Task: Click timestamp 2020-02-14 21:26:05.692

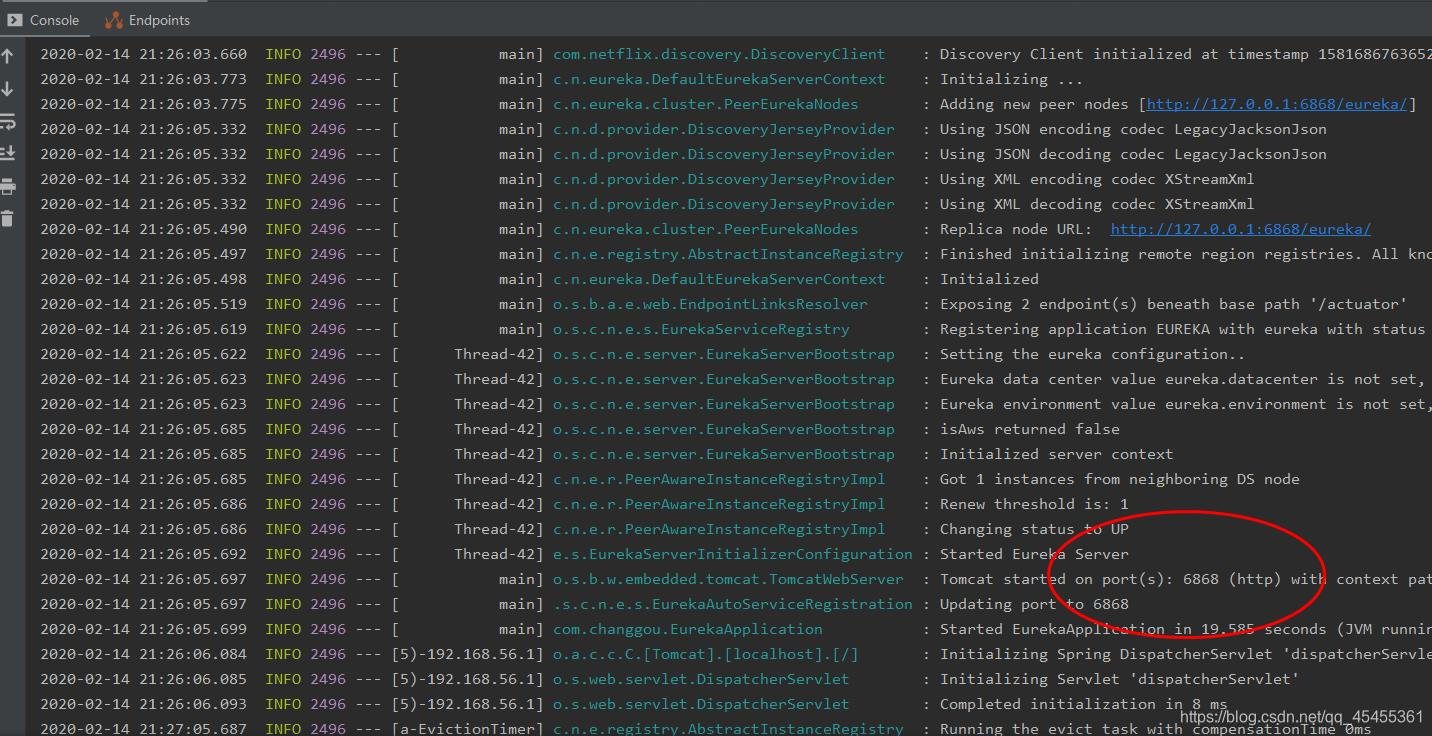Action: click(143, 554)
